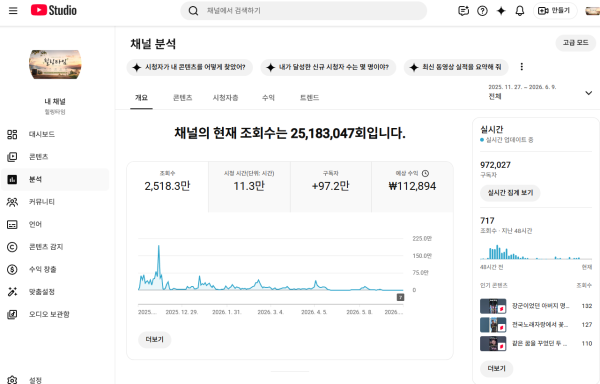The height and width of the screenshot is (384, 600).
Task: Switch to the 수익 tab
Action: click(x=268, y=98)
